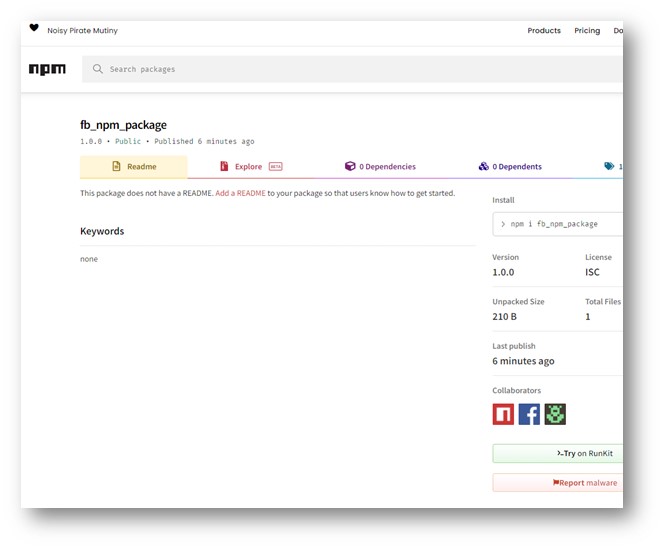
Task: Select the Readme tab
Action: pos(134,167)
